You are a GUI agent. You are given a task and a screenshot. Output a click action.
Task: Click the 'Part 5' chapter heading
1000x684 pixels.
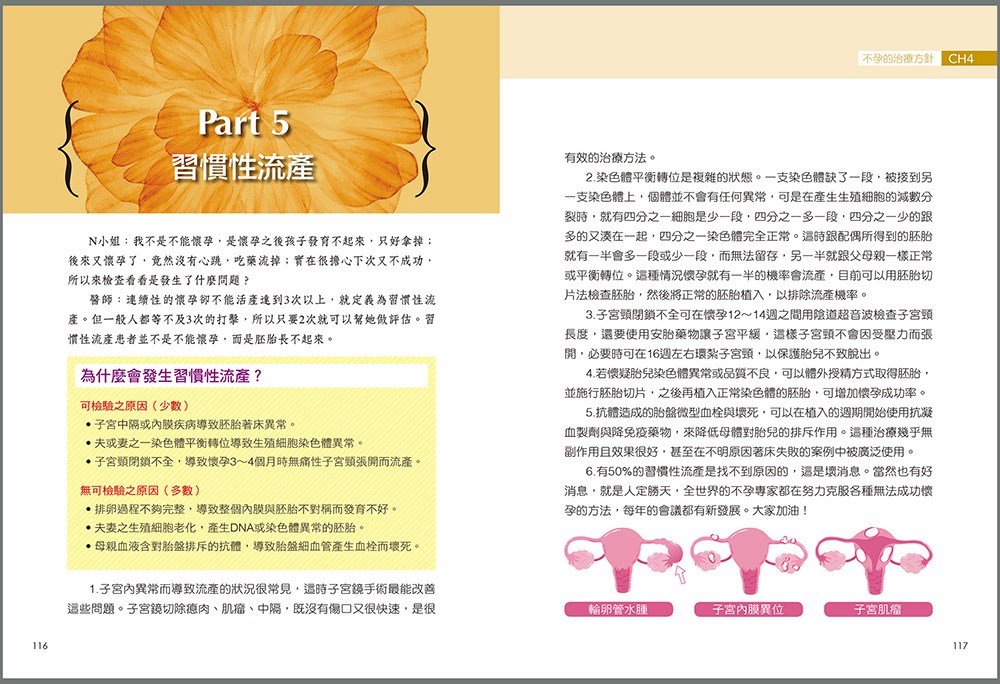point(244,122)
